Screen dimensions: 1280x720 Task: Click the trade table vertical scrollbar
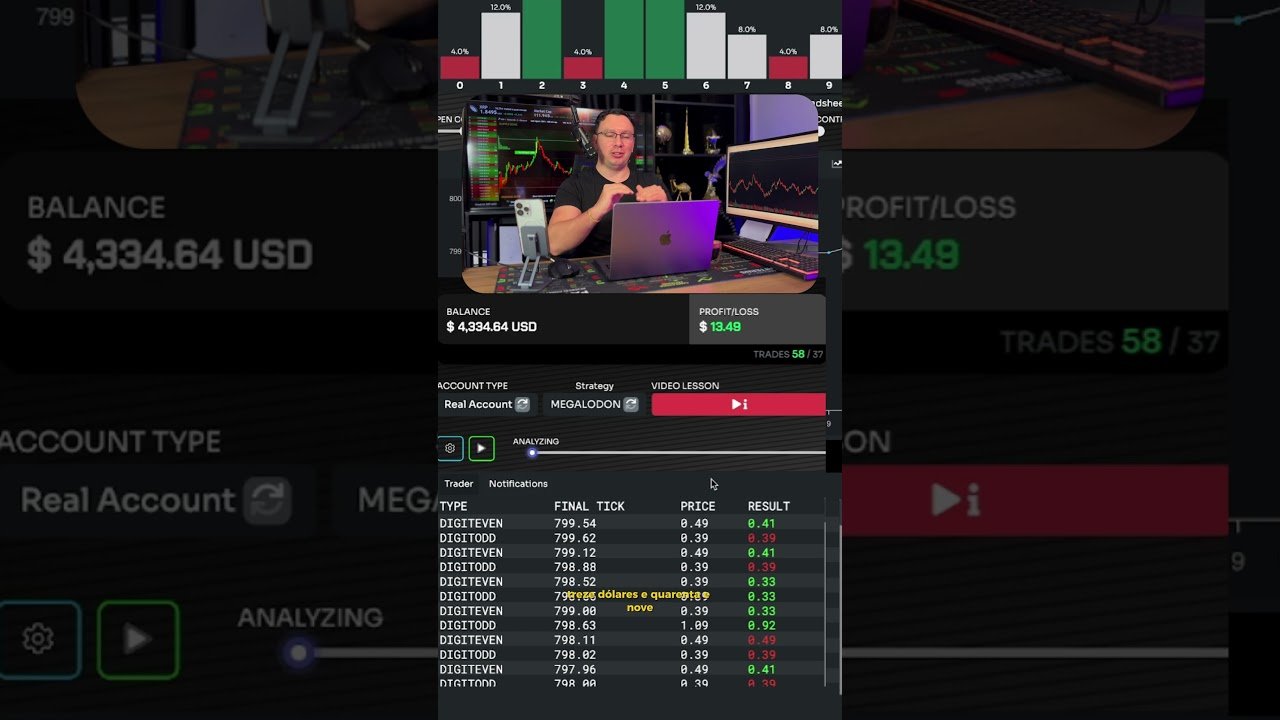point(825,600)
